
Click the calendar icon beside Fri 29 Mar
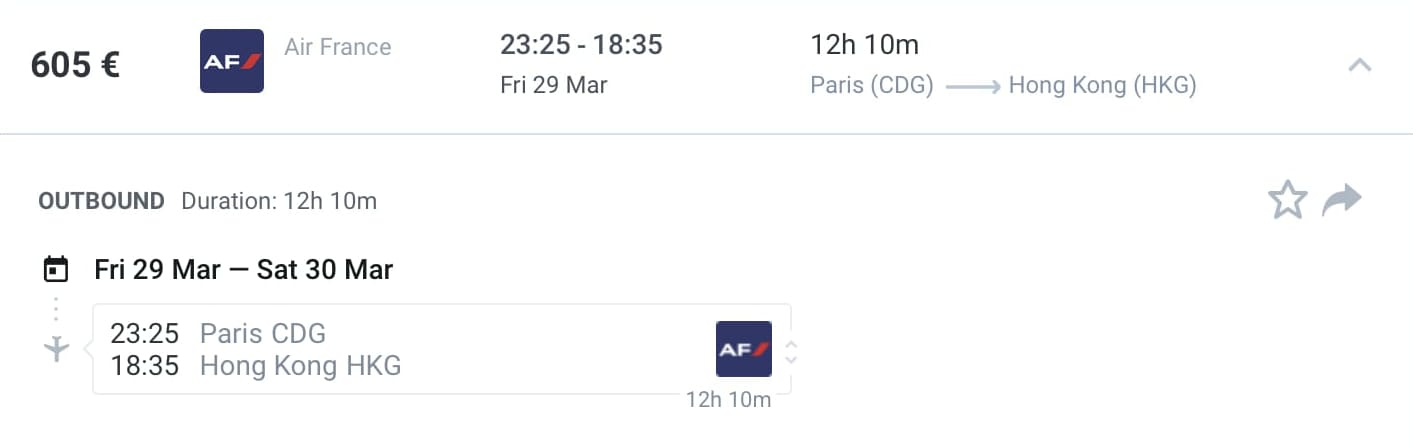pyautogui.click(x=56, y=269)
